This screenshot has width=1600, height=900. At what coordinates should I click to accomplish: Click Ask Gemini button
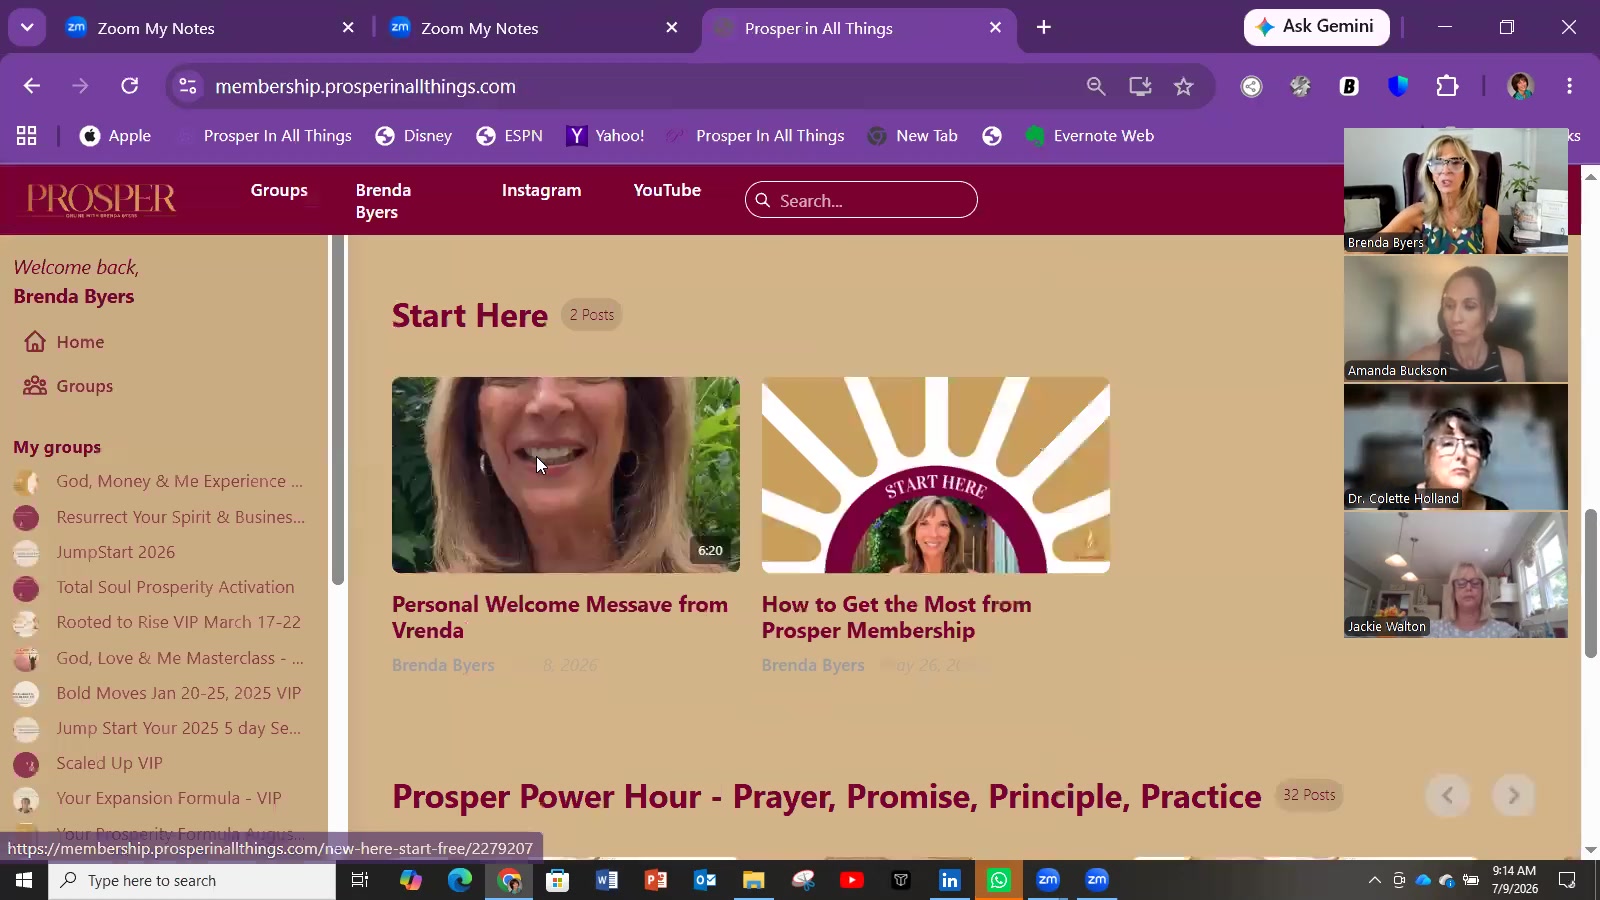click(x=1316, y=27)
